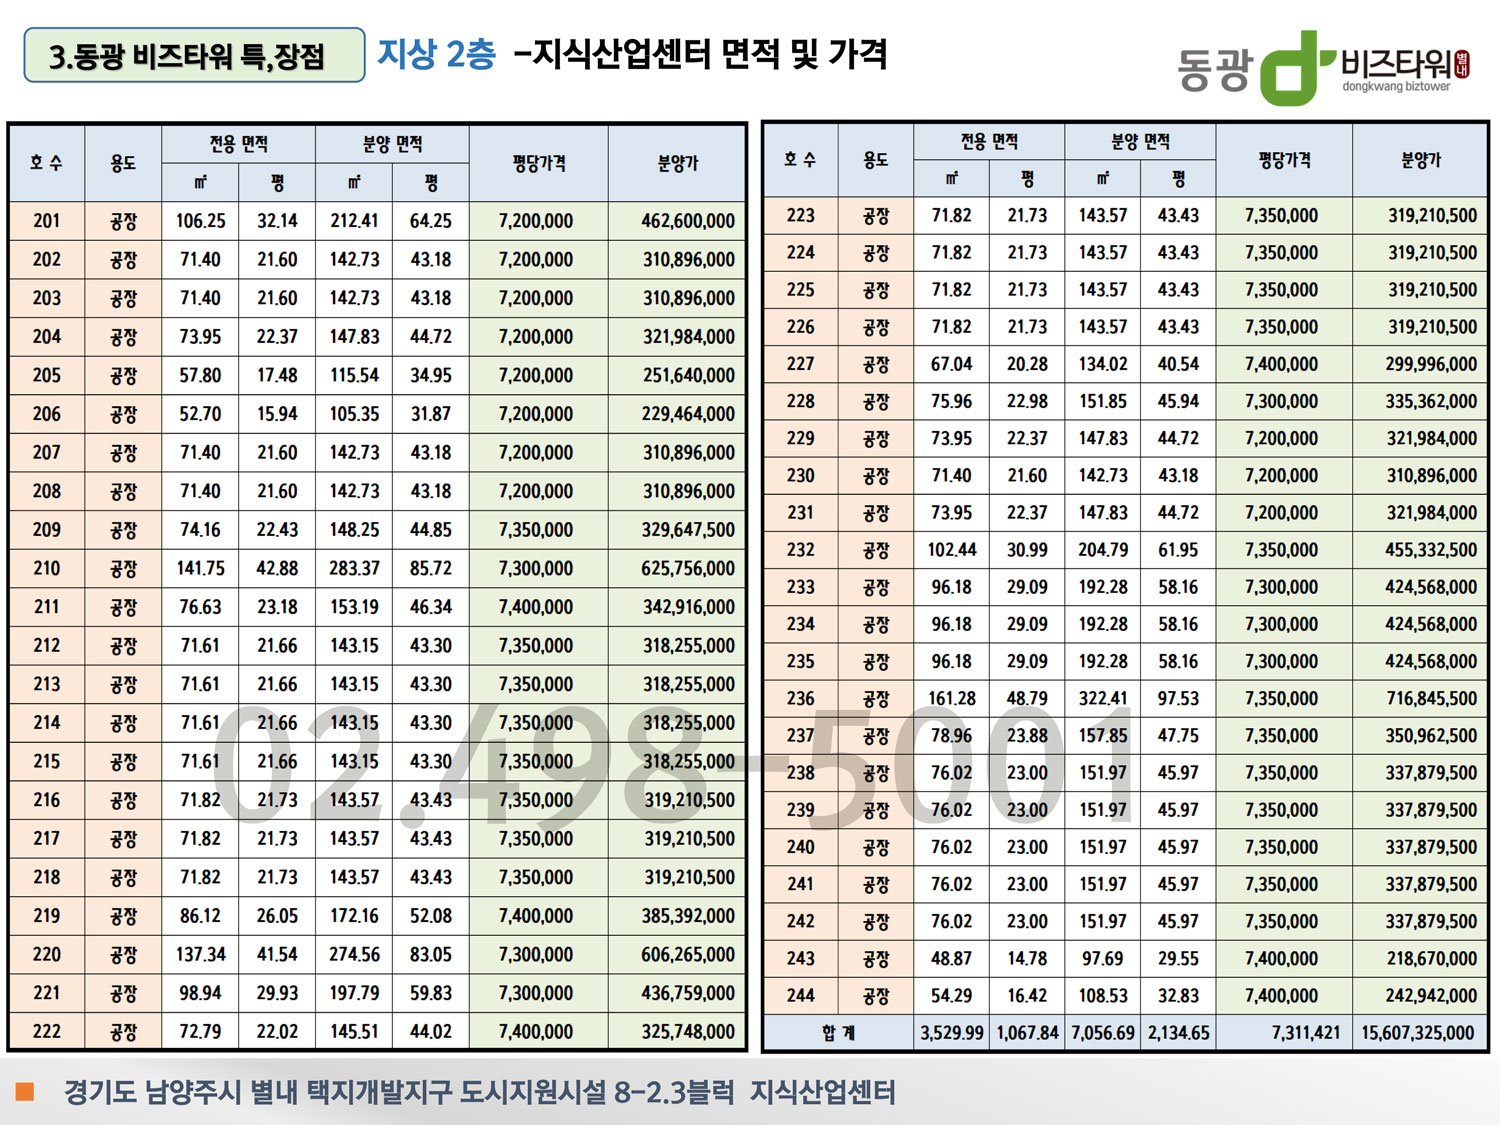1500x1125 pixels.
Task: Click the '분양가' header in the right table
Action: click(1420, 159)
